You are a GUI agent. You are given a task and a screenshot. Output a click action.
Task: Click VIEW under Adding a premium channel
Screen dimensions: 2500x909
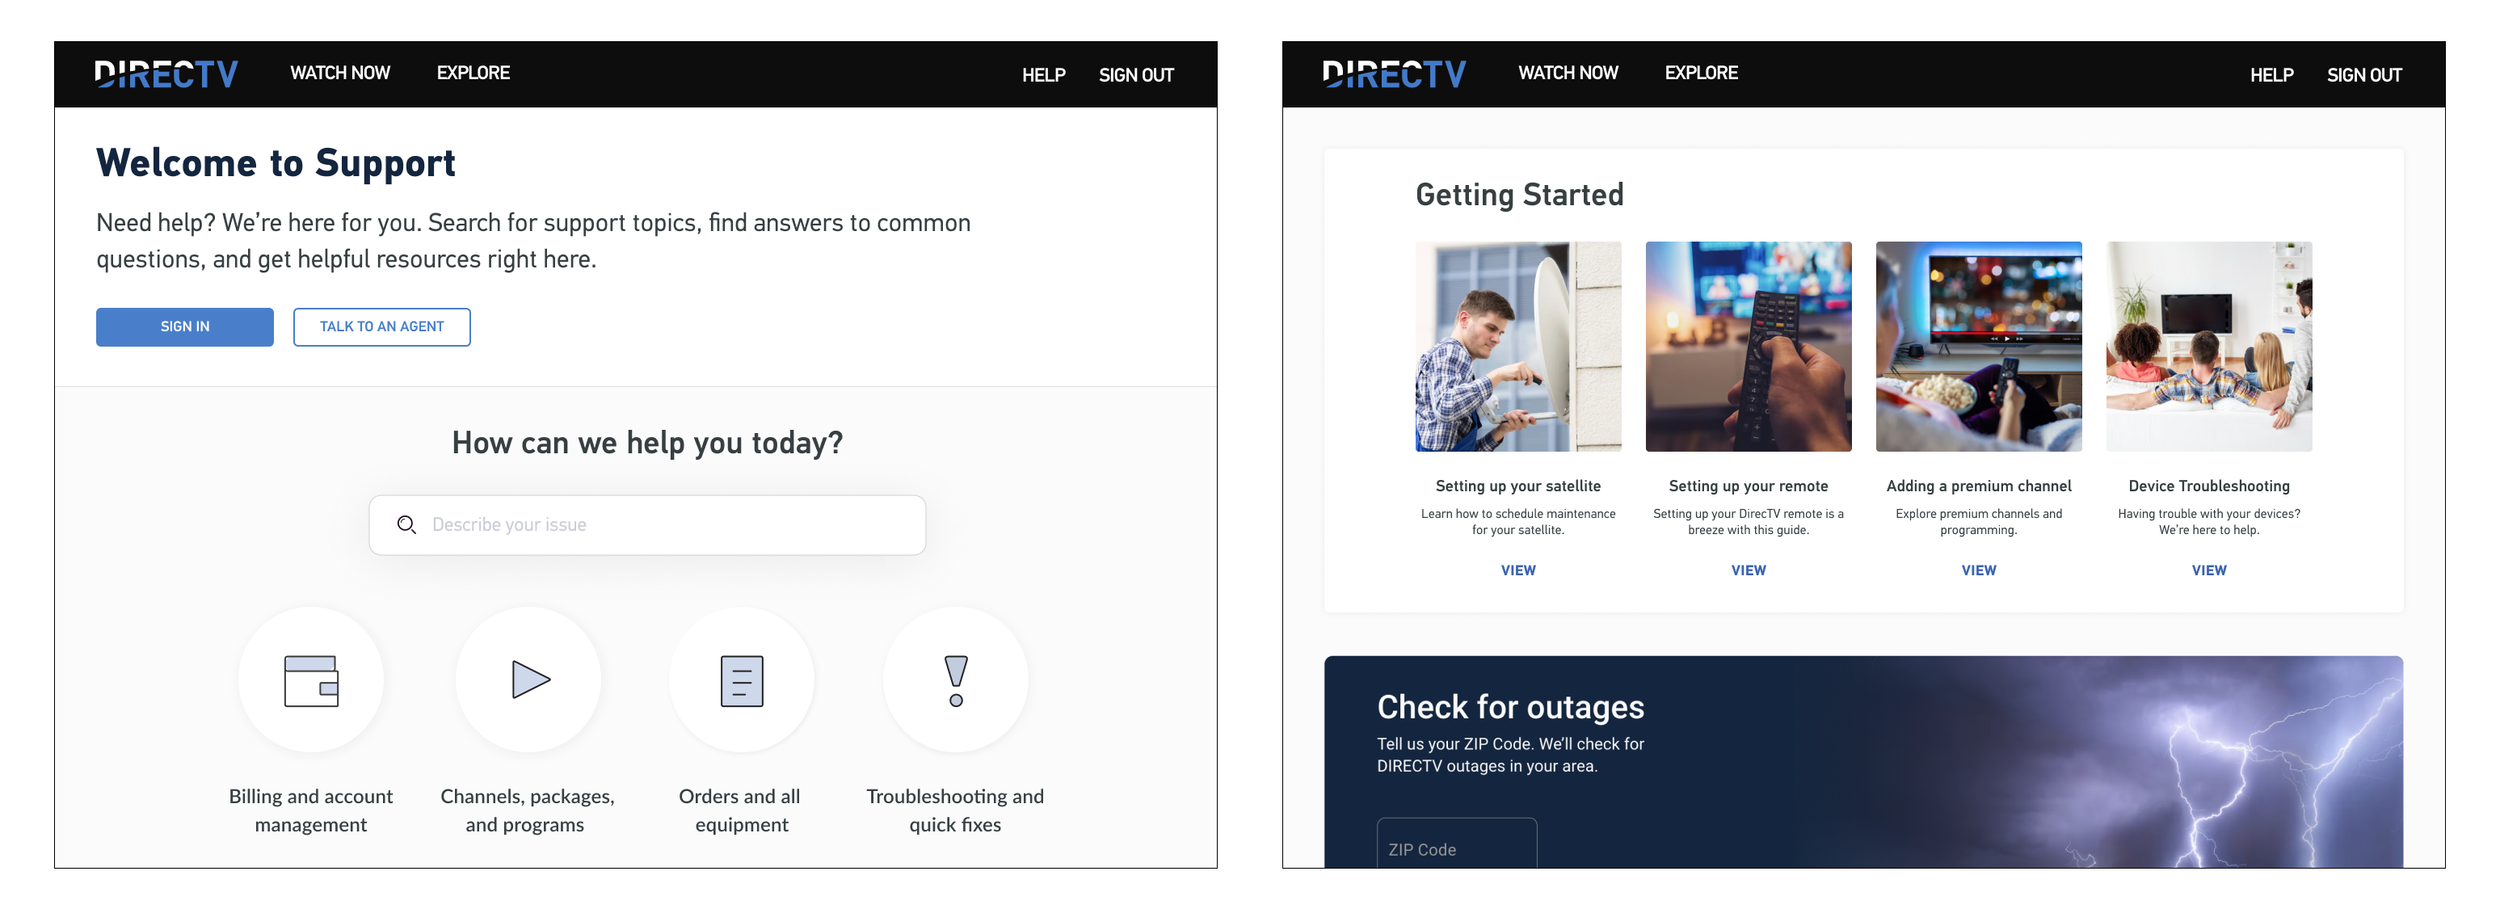point(1979,570)
